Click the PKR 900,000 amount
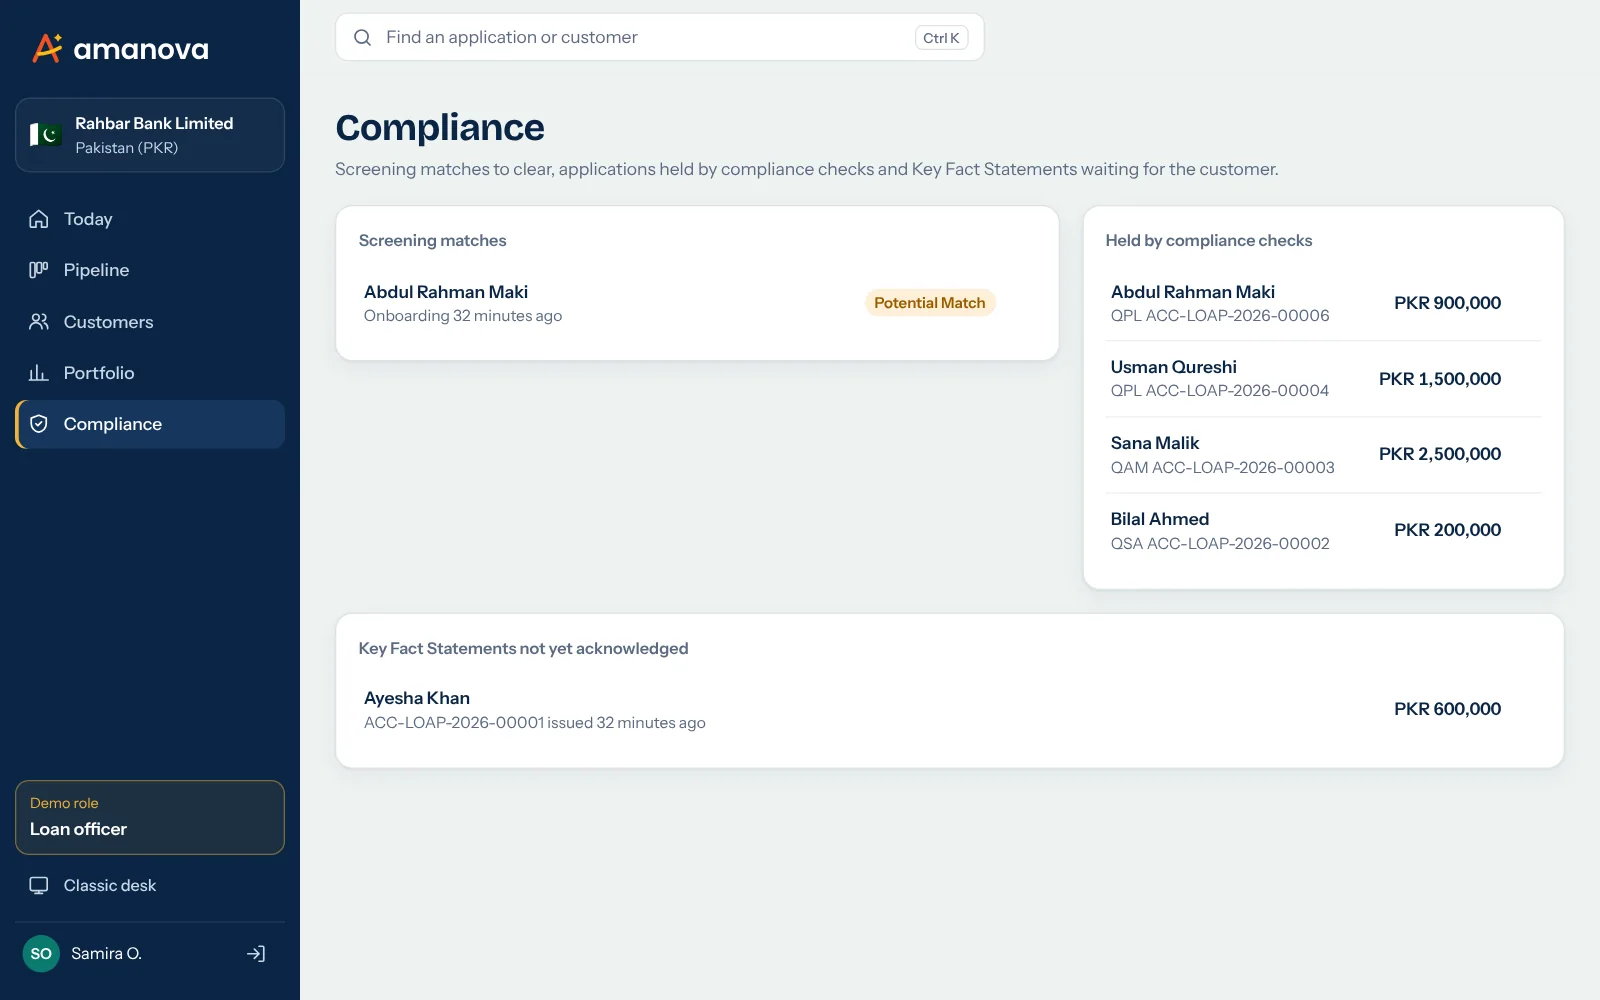 pos(1447,303)
